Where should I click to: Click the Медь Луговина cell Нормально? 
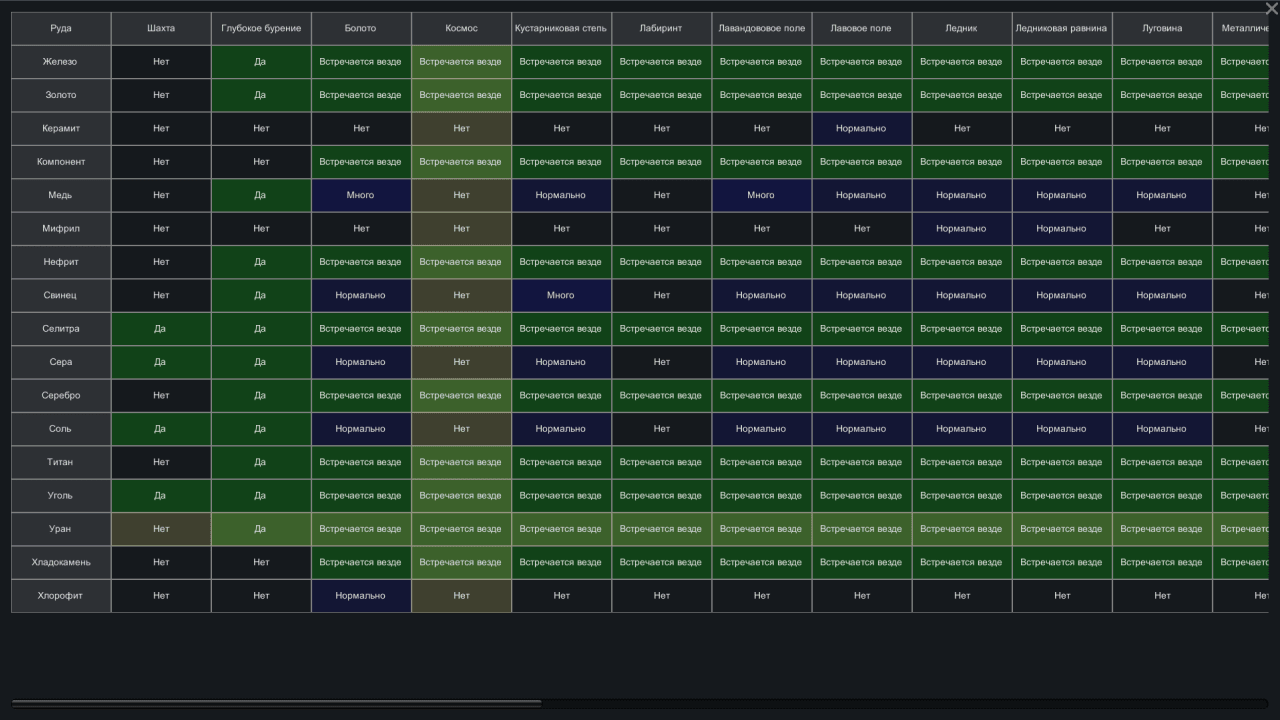pos(1161,195)
